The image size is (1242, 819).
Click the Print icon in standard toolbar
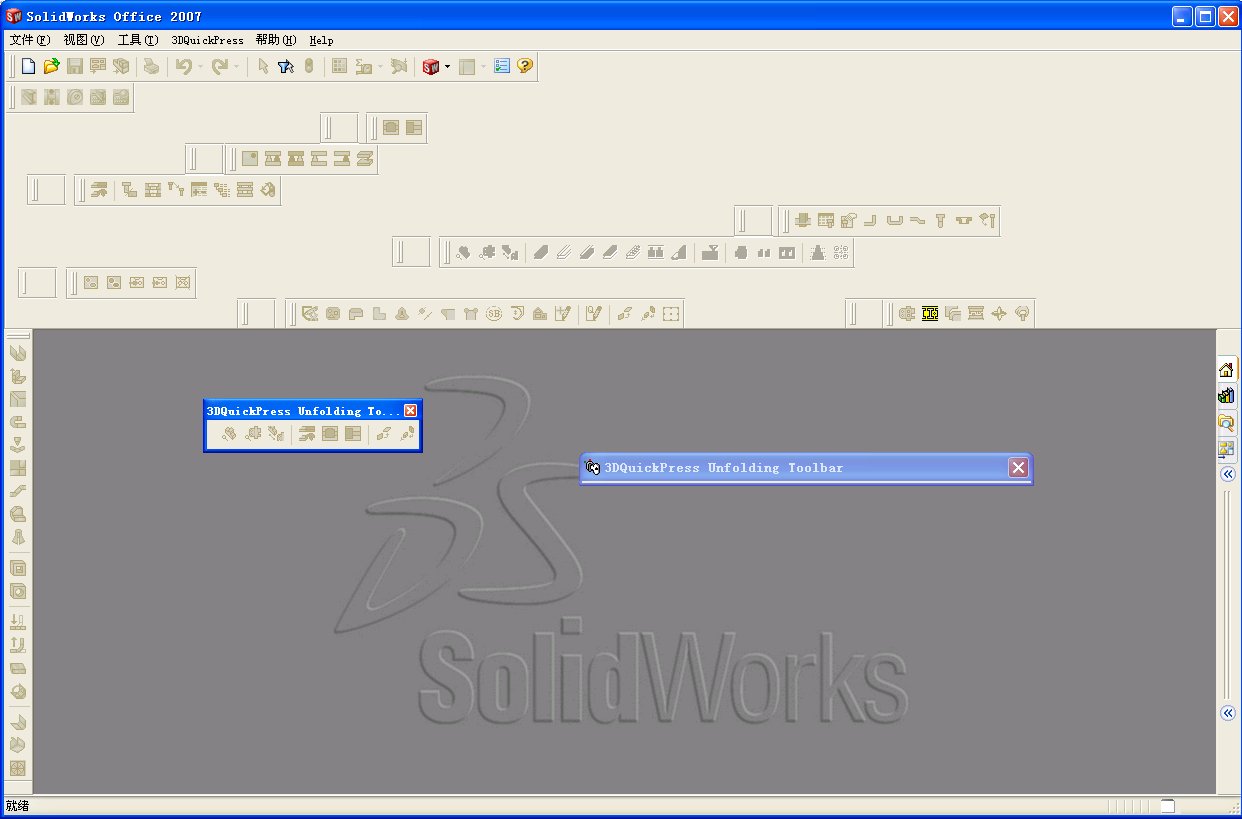(150, 67)
